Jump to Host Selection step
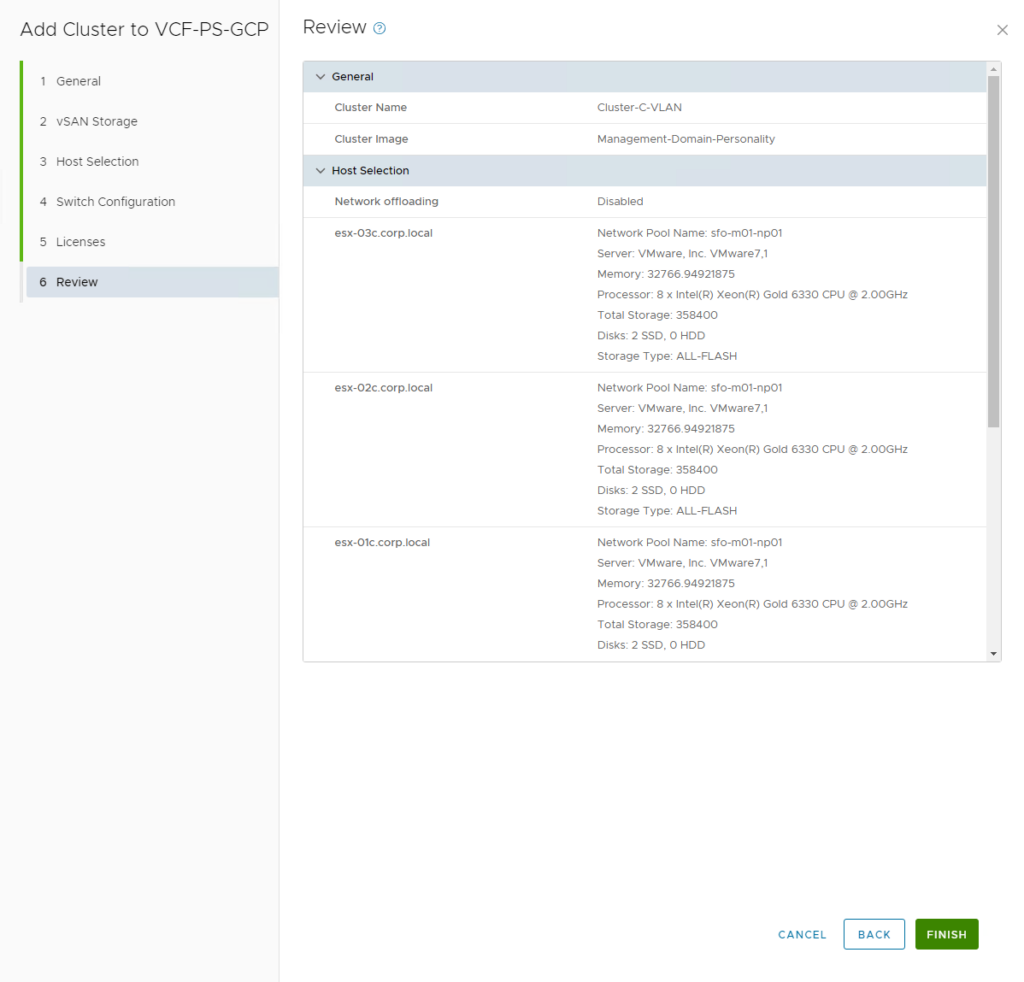Screen dimensions: 1024x982 97,161
